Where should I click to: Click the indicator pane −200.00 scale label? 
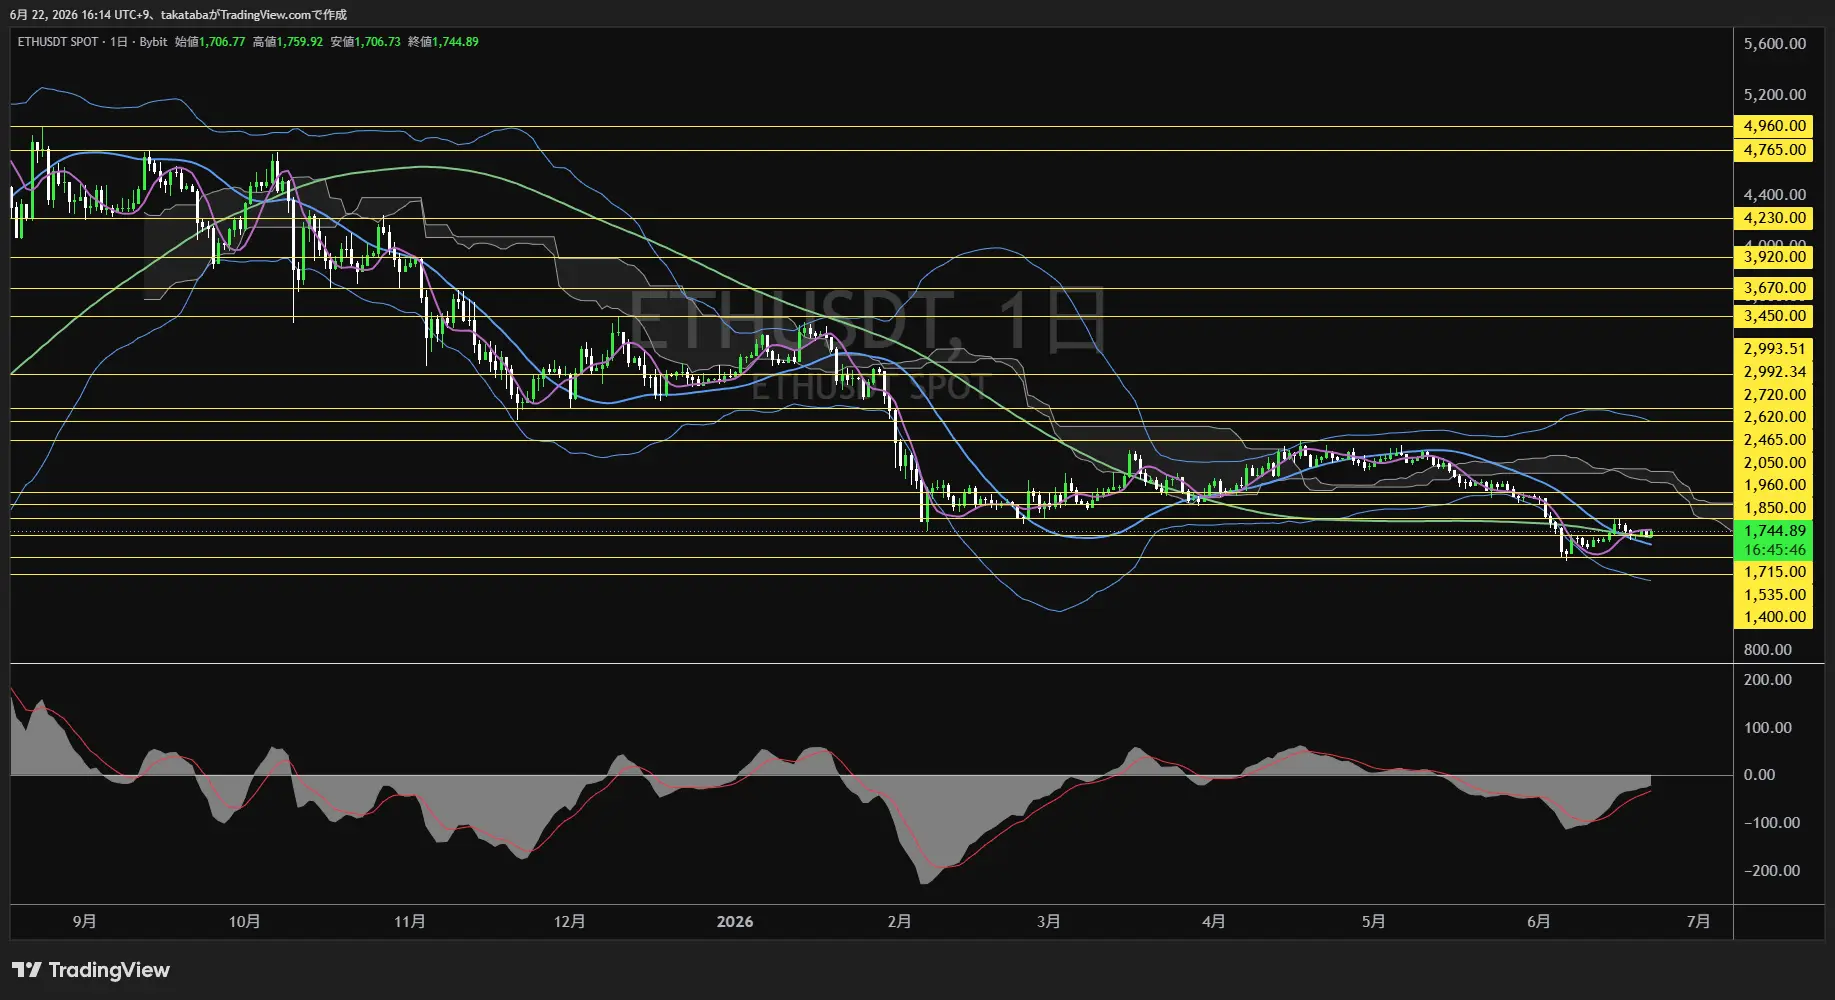[x=1771, y=871]
